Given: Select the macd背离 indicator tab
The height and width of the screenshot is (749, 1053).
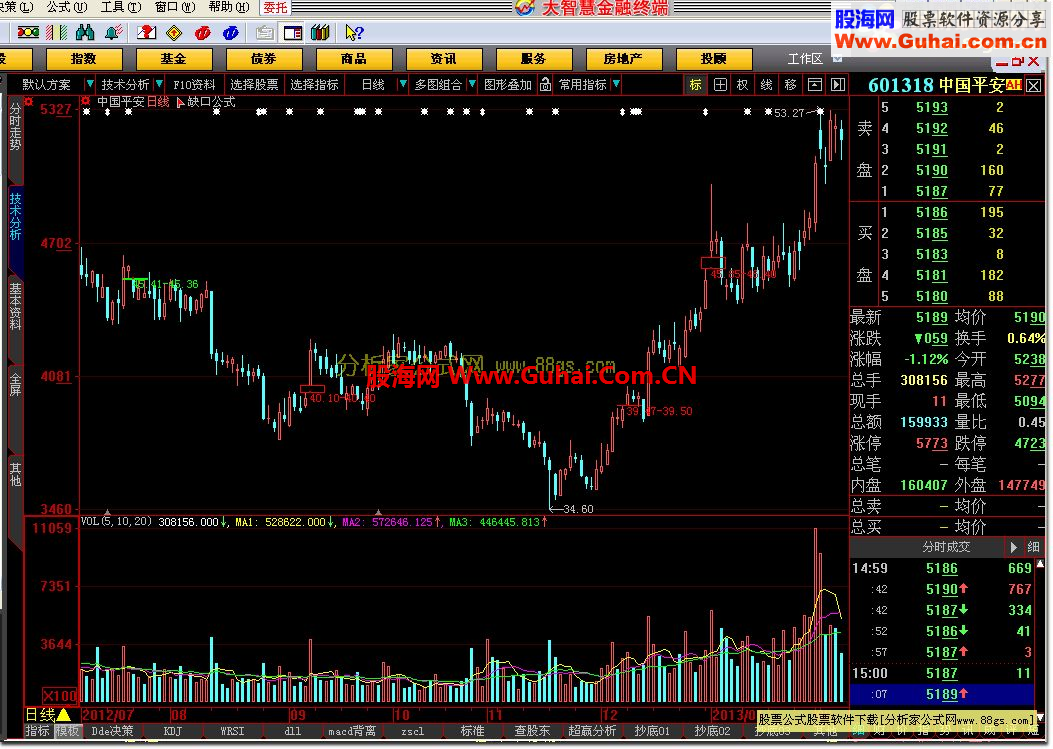Looking at the screenshot, I should point(351,731).
